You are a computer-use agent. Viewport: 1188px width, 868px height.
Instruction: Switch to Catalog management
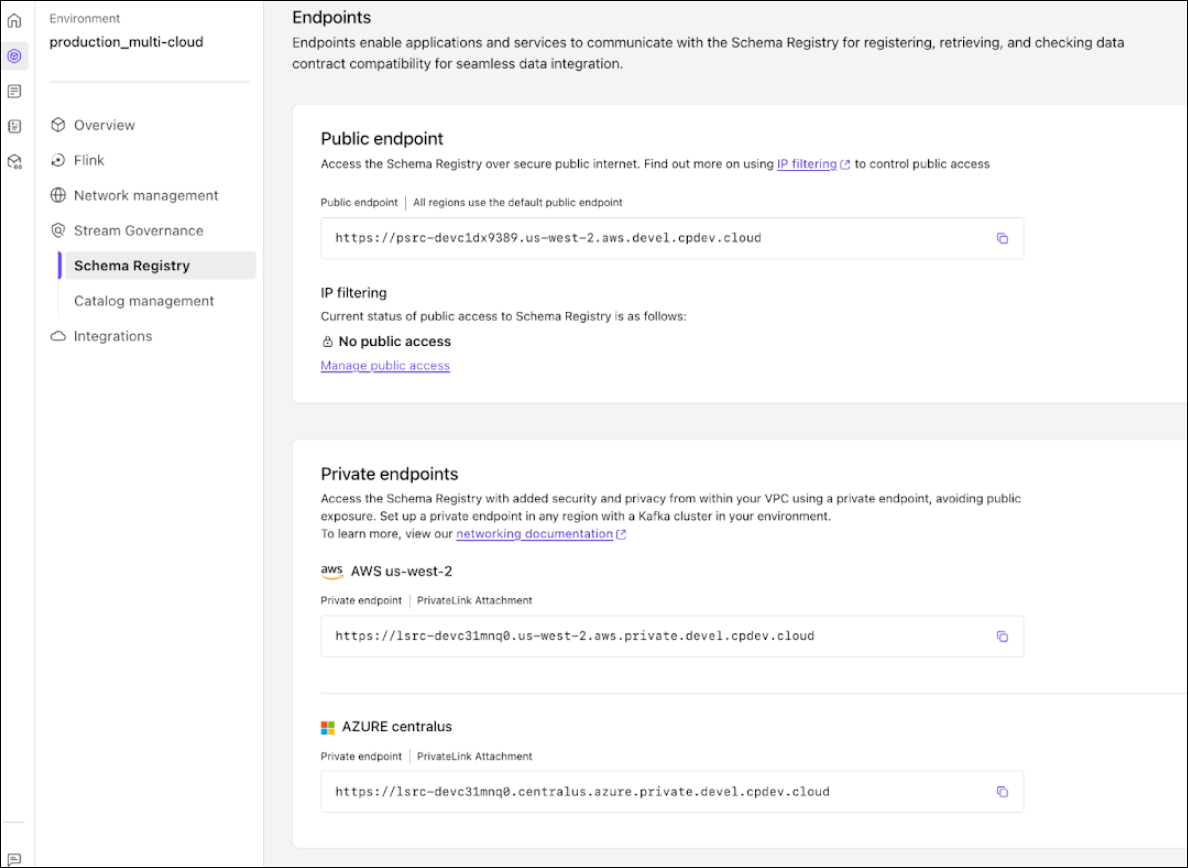click(143, 300)
